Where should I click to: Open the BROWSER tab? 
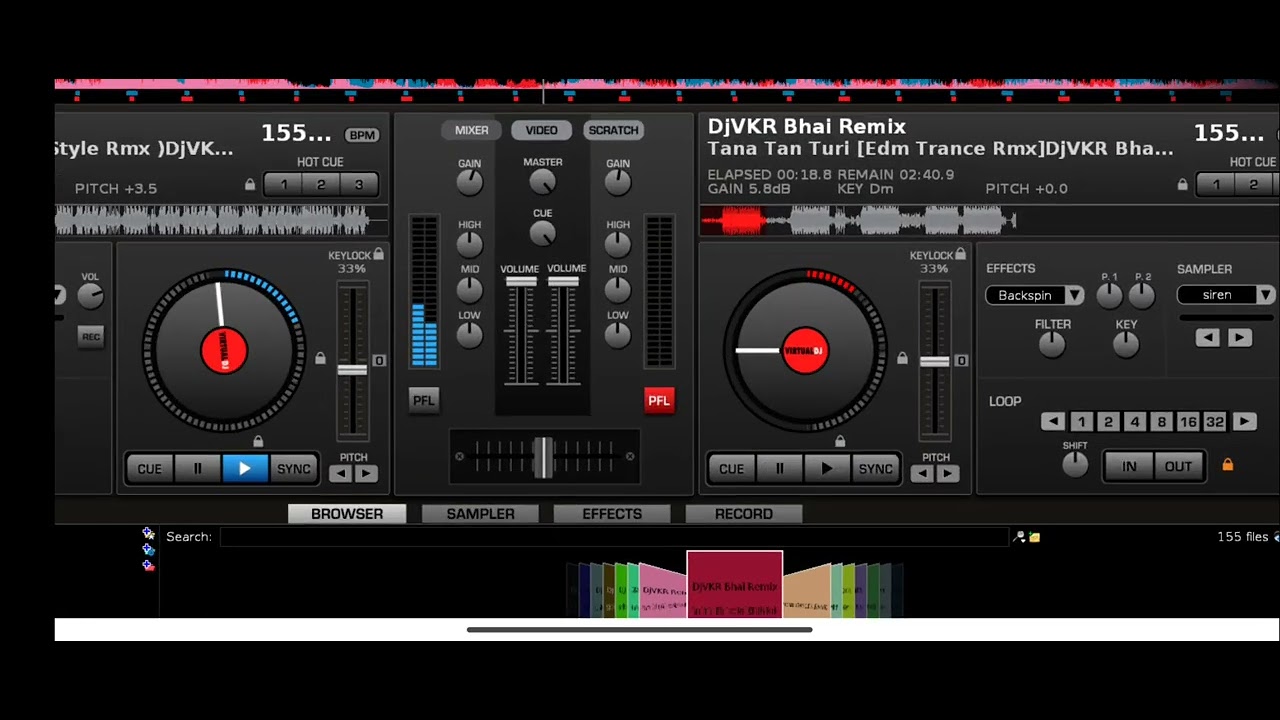[347, 513]
